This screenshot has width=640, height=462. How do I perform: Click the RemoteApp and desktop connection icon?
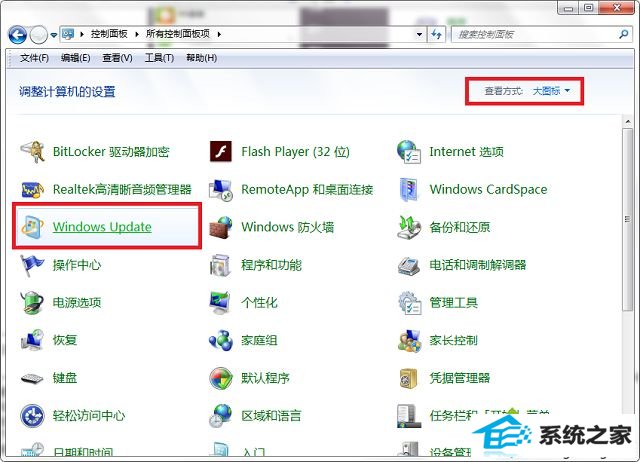220,190
